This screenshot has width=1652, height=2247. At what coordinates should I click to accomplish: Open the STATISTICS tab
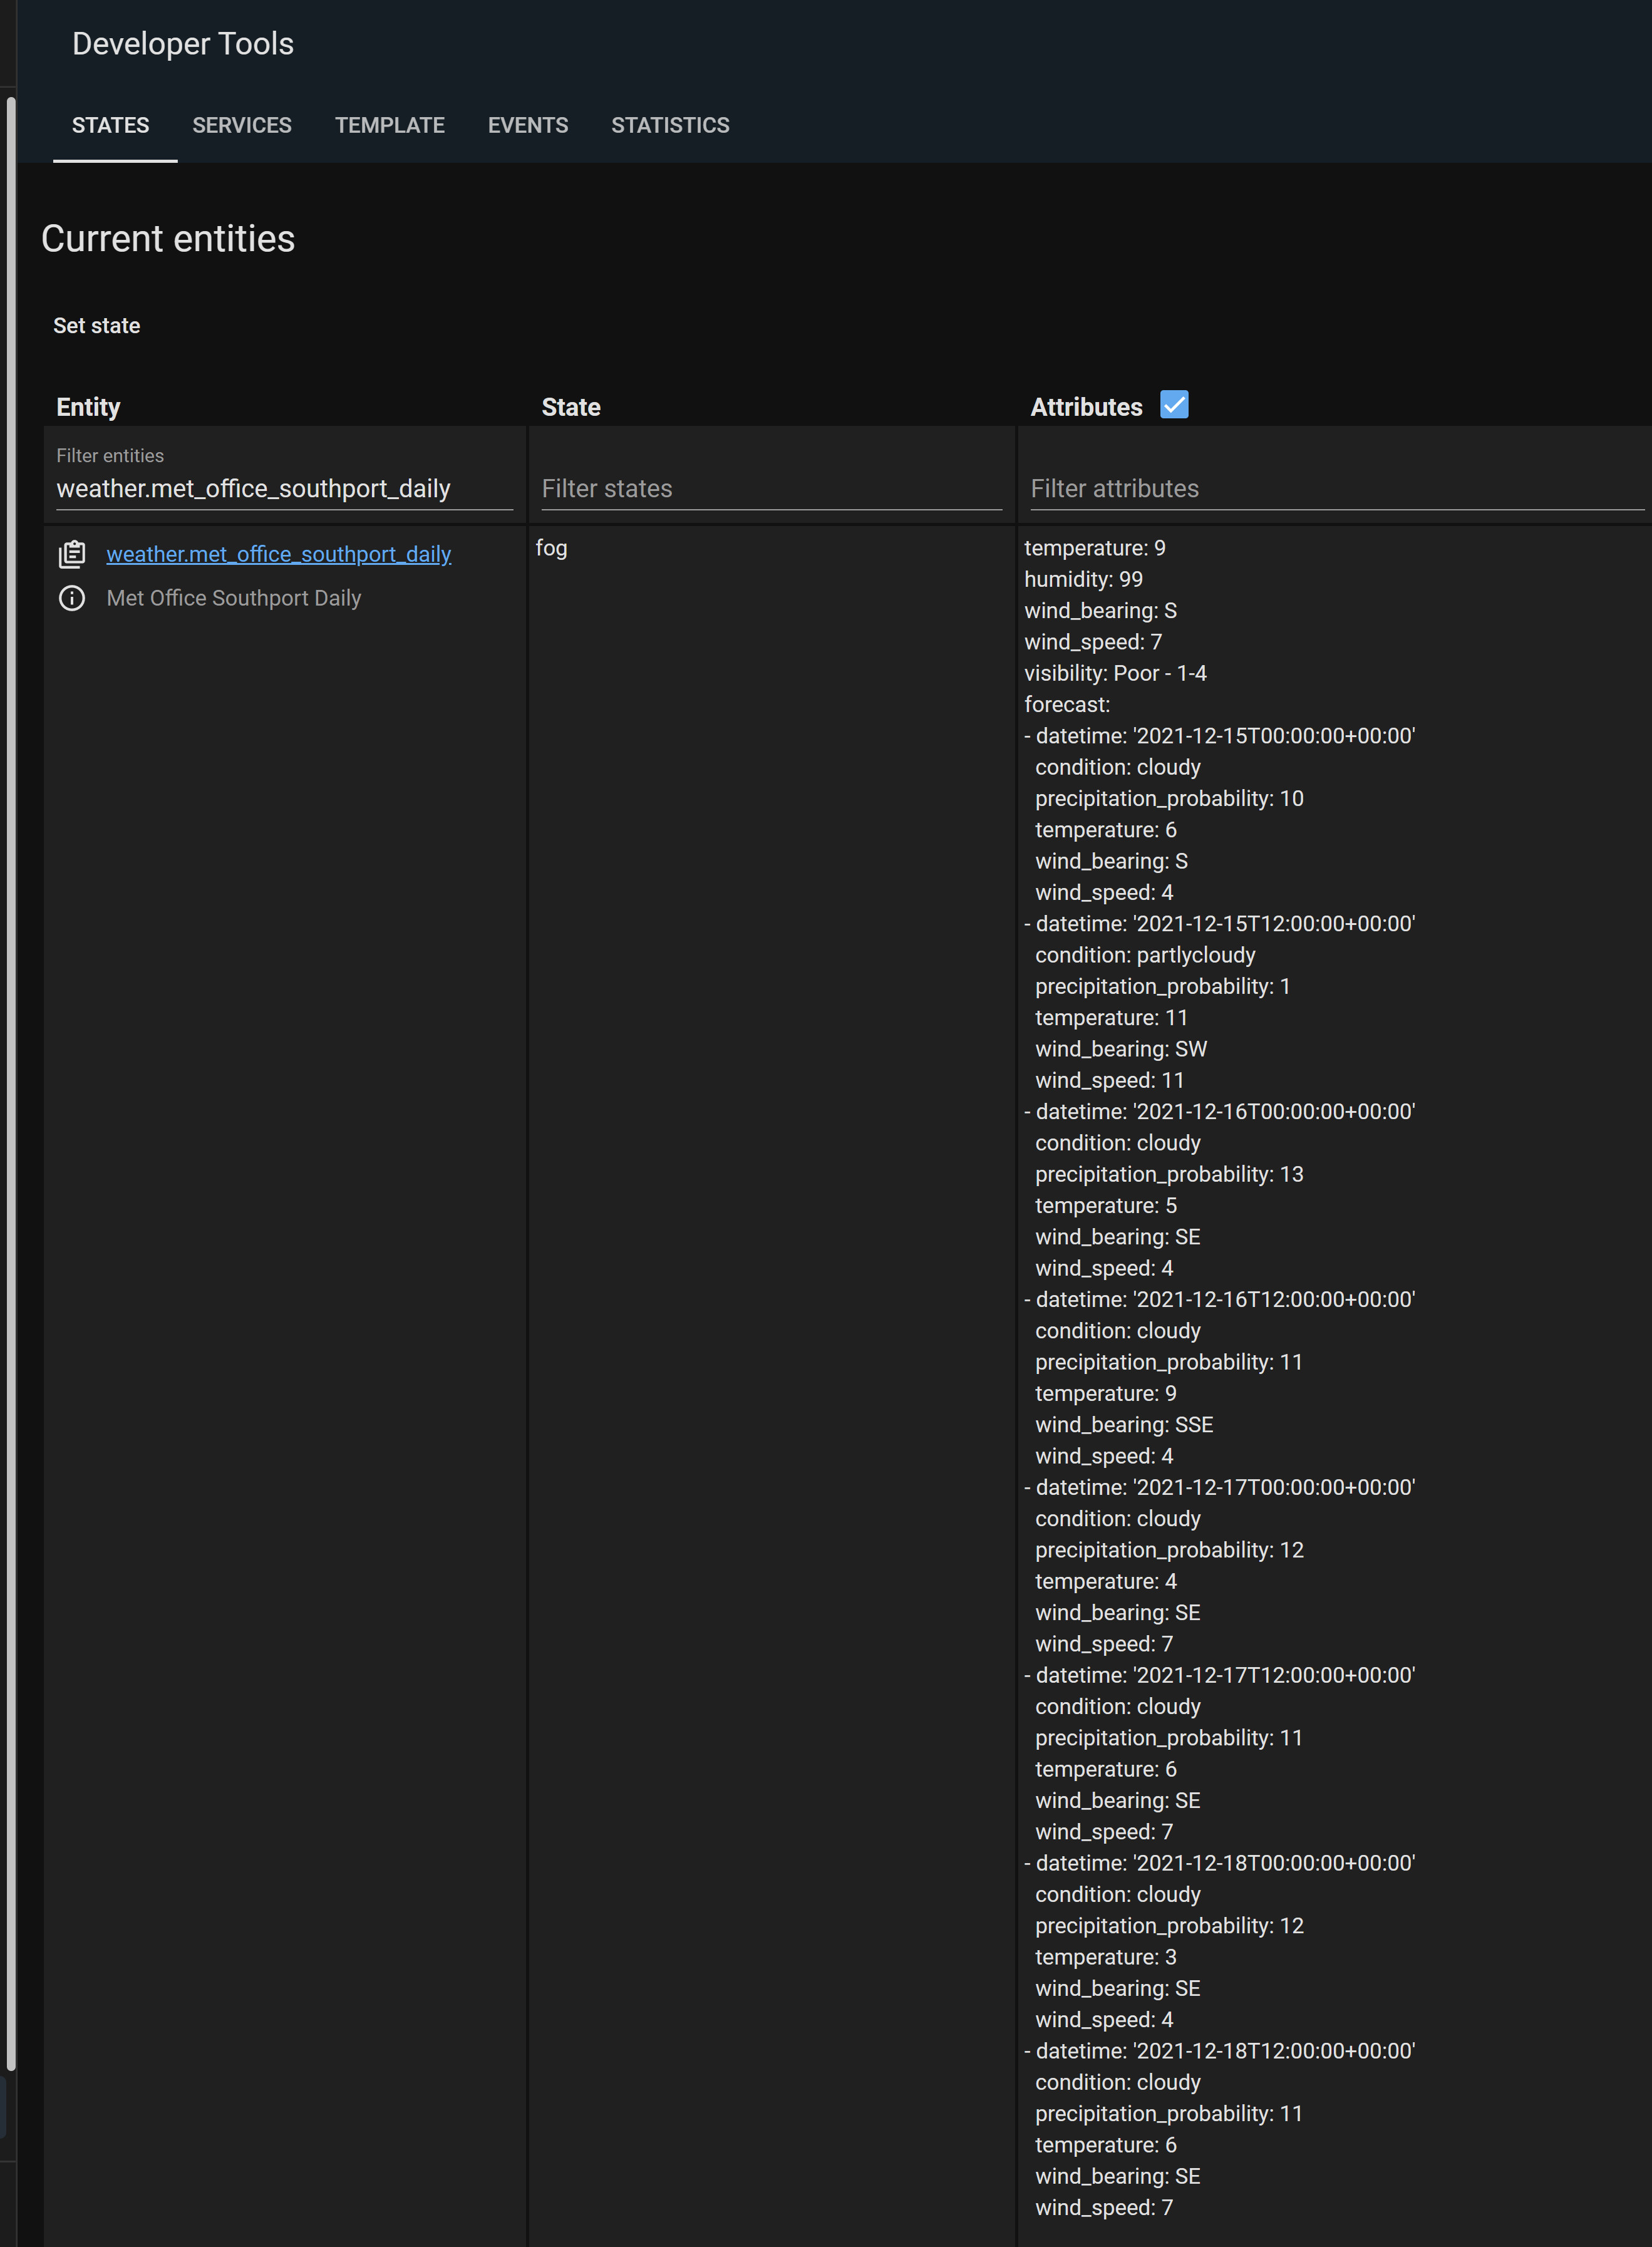pos(670,125)
